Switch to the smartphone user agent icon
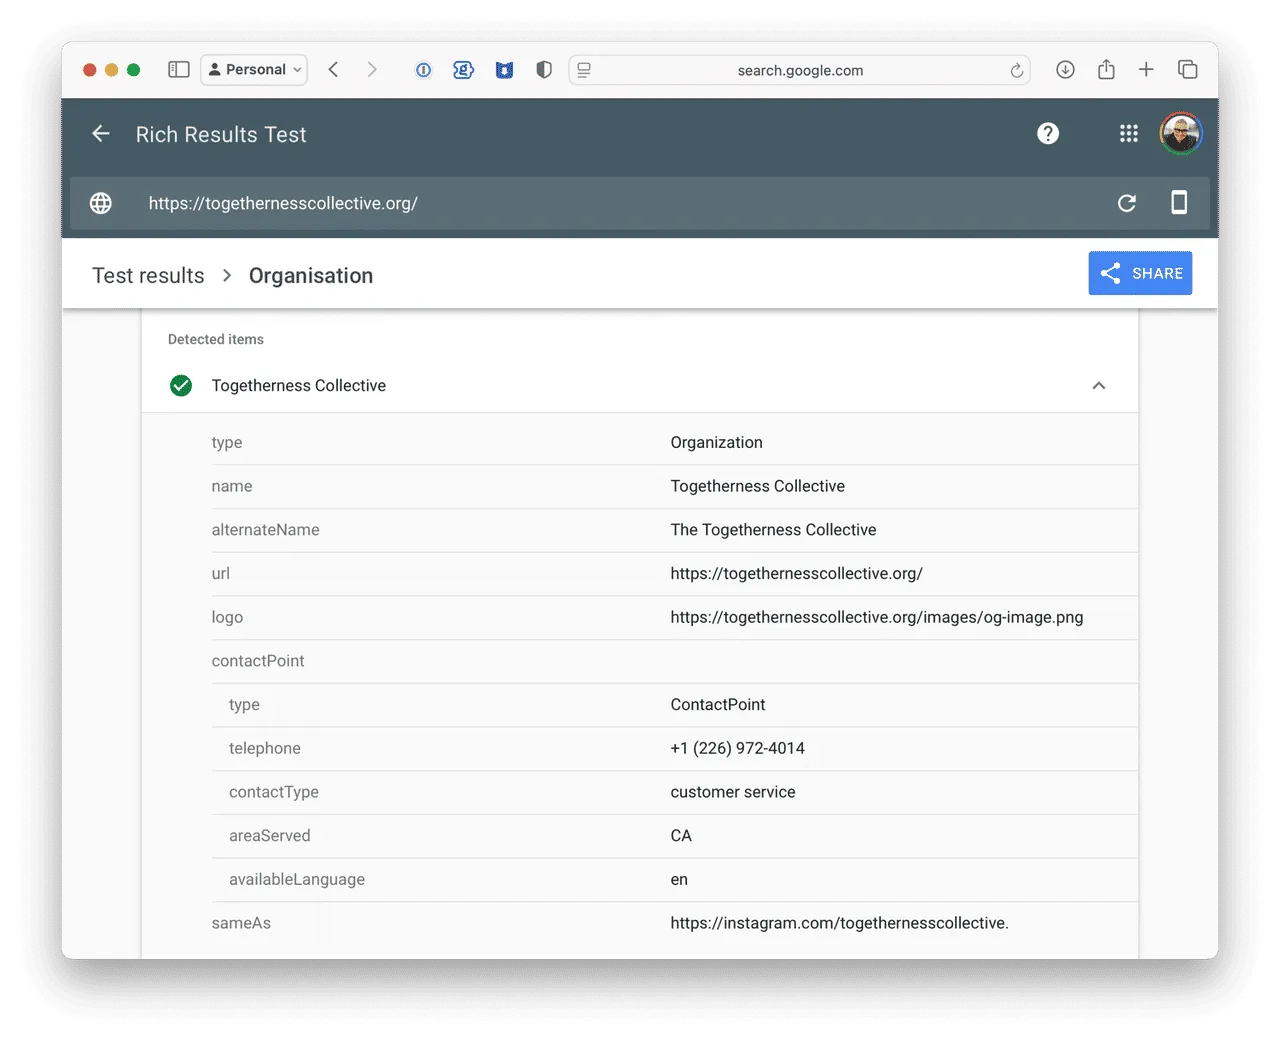This screenshot has width=1280, height=1040. 1179,203
